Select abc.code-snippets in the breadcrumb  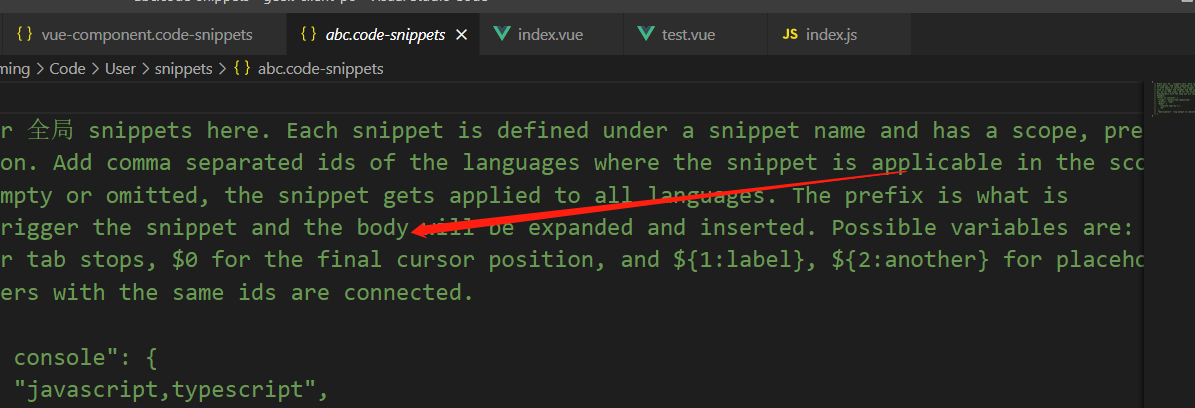tap(321, 69)
